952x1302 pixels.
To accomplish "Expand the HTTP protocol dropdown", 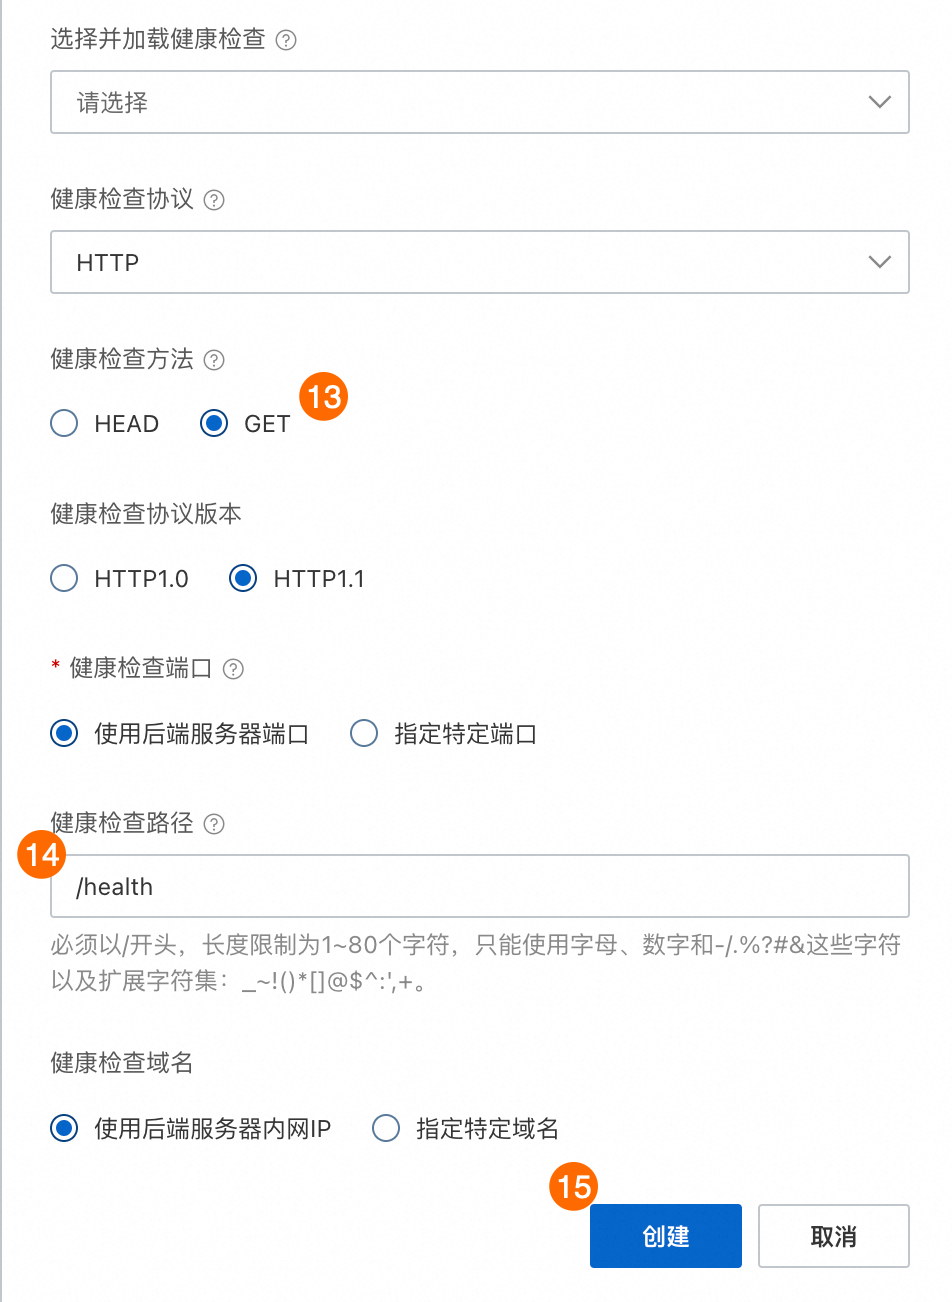I will (x=480, y=262).
